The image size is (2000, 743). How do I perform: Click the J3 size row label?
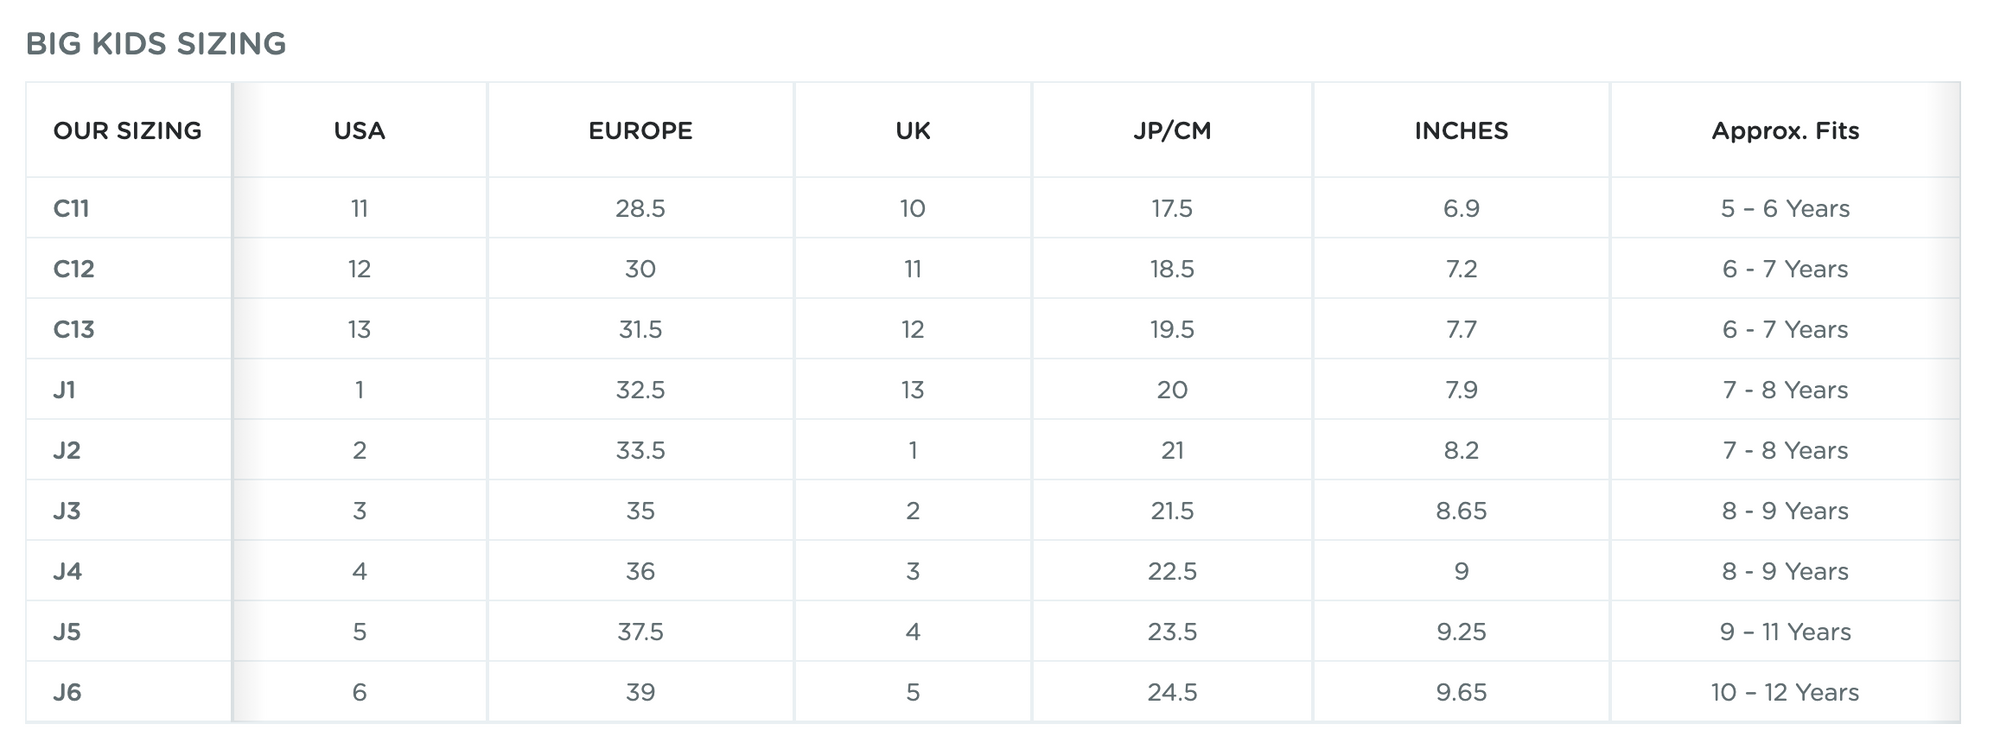pos(66,511)
